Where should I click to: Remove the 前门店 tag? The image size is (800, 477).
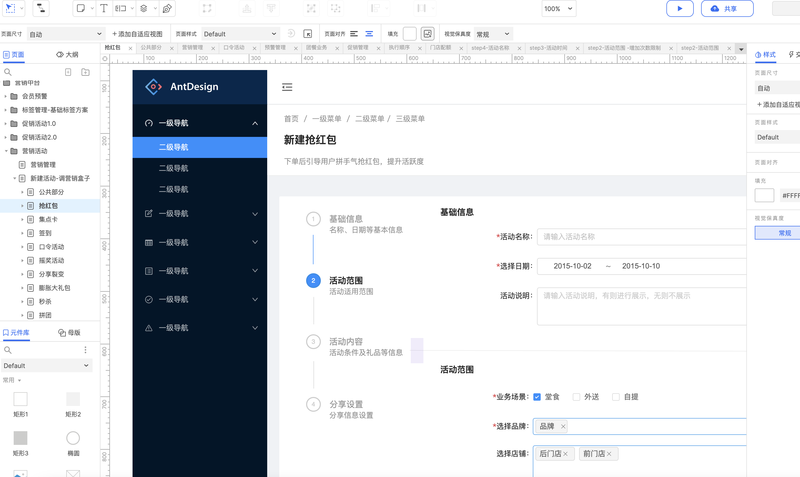tap(609, 454)
